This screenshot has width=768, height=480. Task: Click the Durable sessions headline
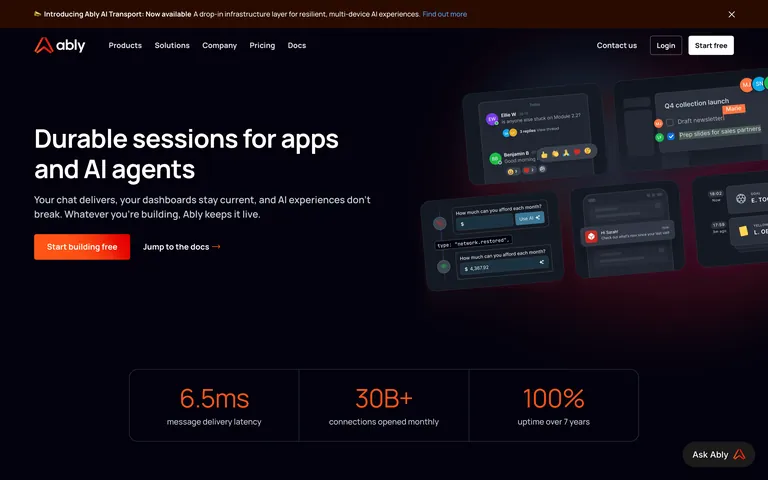click(x=186, y=154)
